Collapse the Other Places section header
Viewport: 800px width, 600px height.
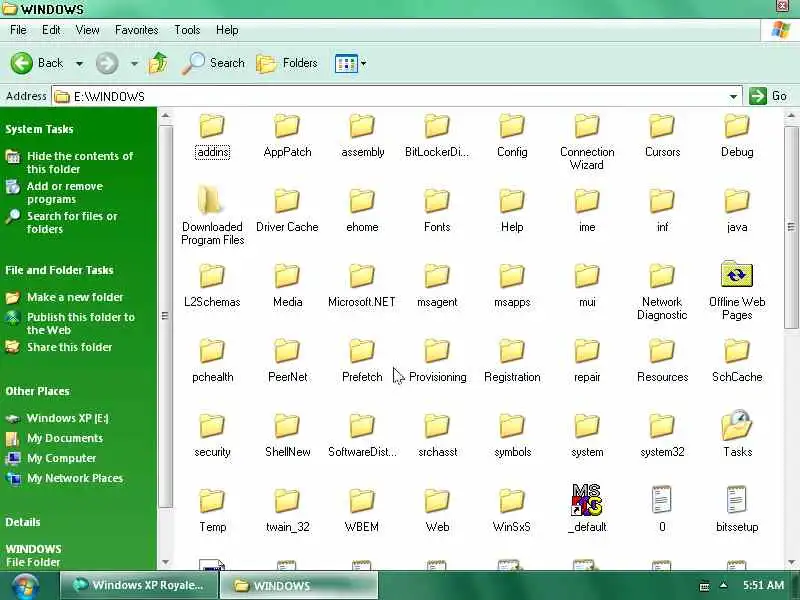(x=37, y=391)
